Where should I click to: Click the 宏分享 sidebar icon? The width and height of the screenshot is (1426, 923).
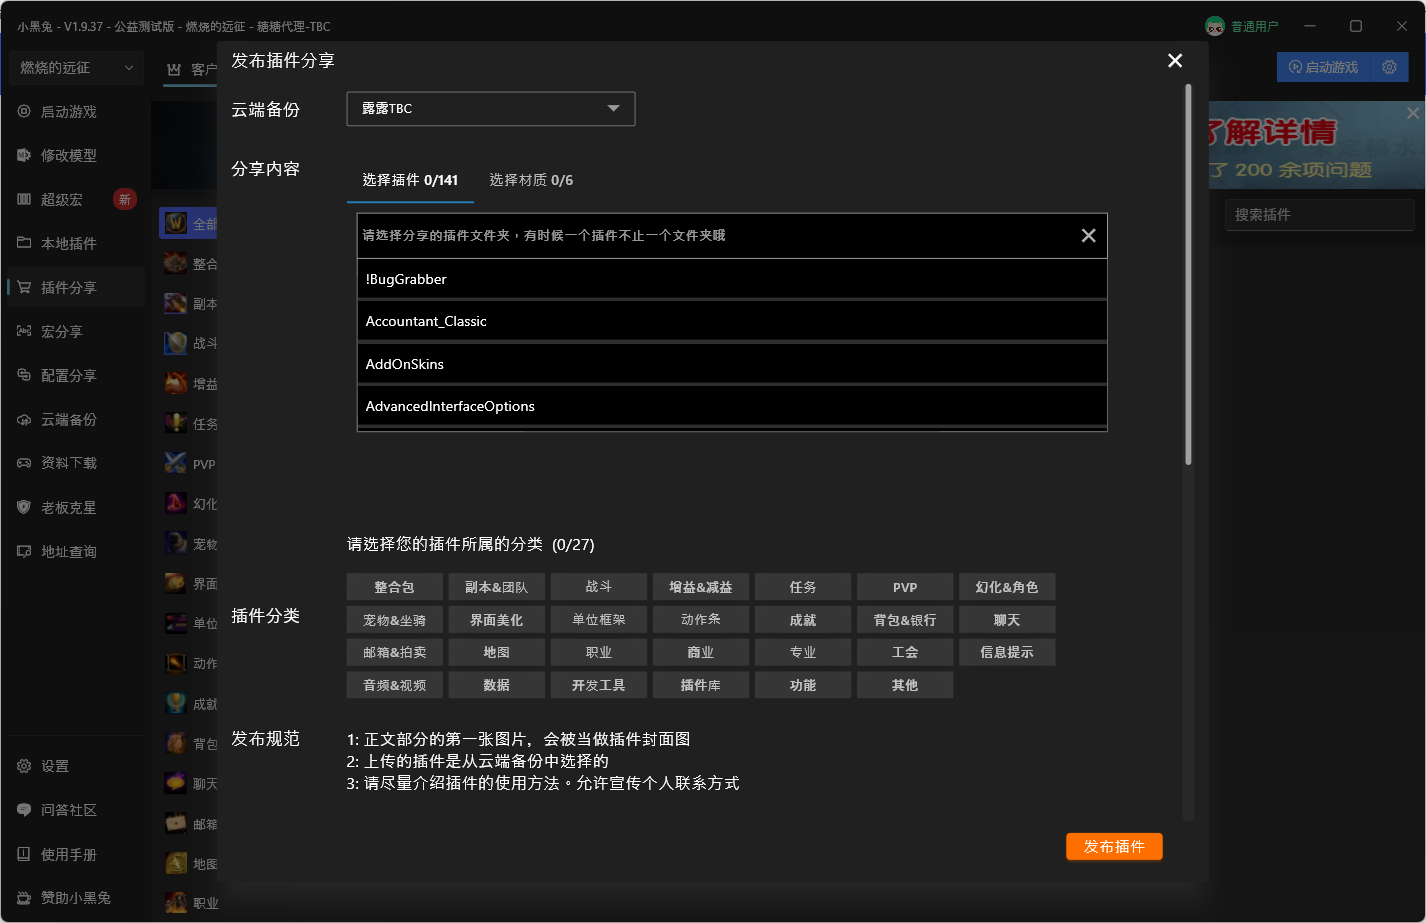[24, 331]
